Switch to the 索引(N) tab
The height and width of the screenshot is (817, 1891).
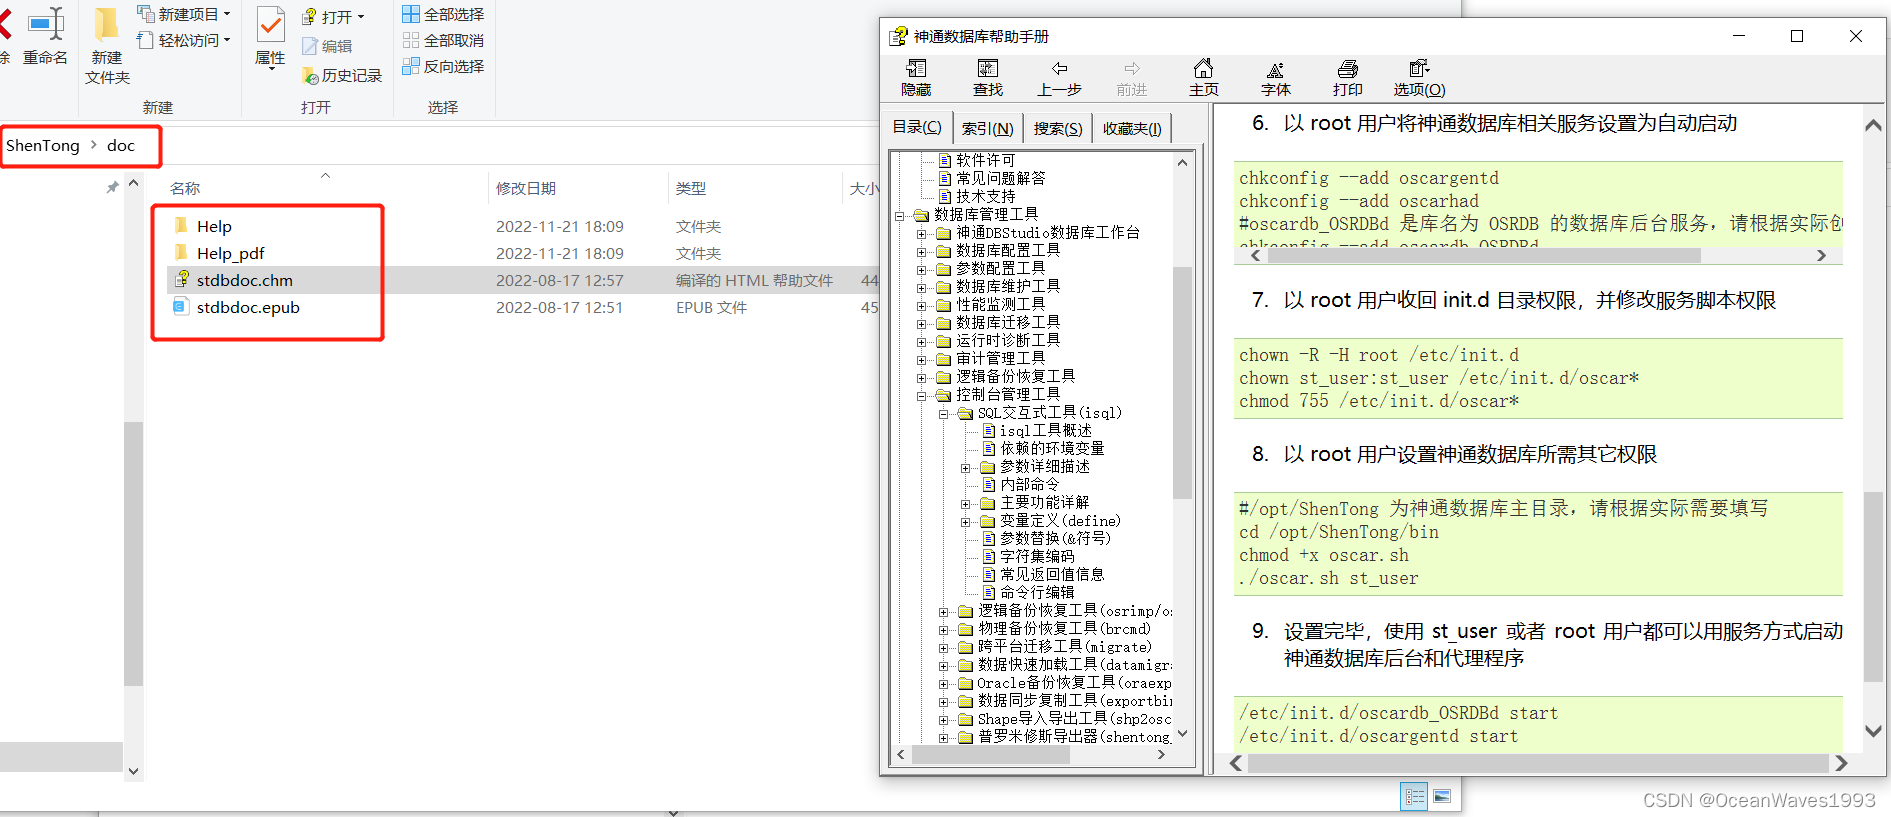pyautogui.click(x=988, y=128)
